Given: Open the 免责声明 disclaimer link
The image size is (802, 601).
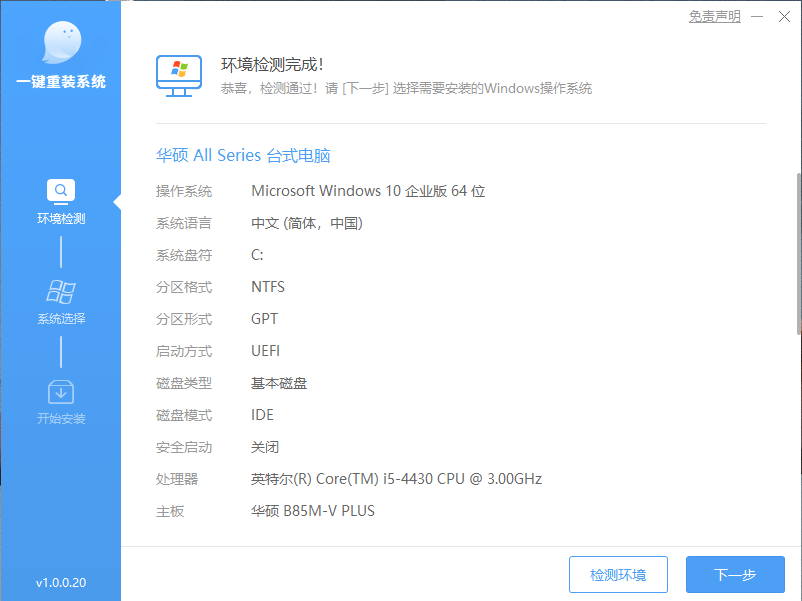Looking at the screenshot, I should (x=714, y=16).
